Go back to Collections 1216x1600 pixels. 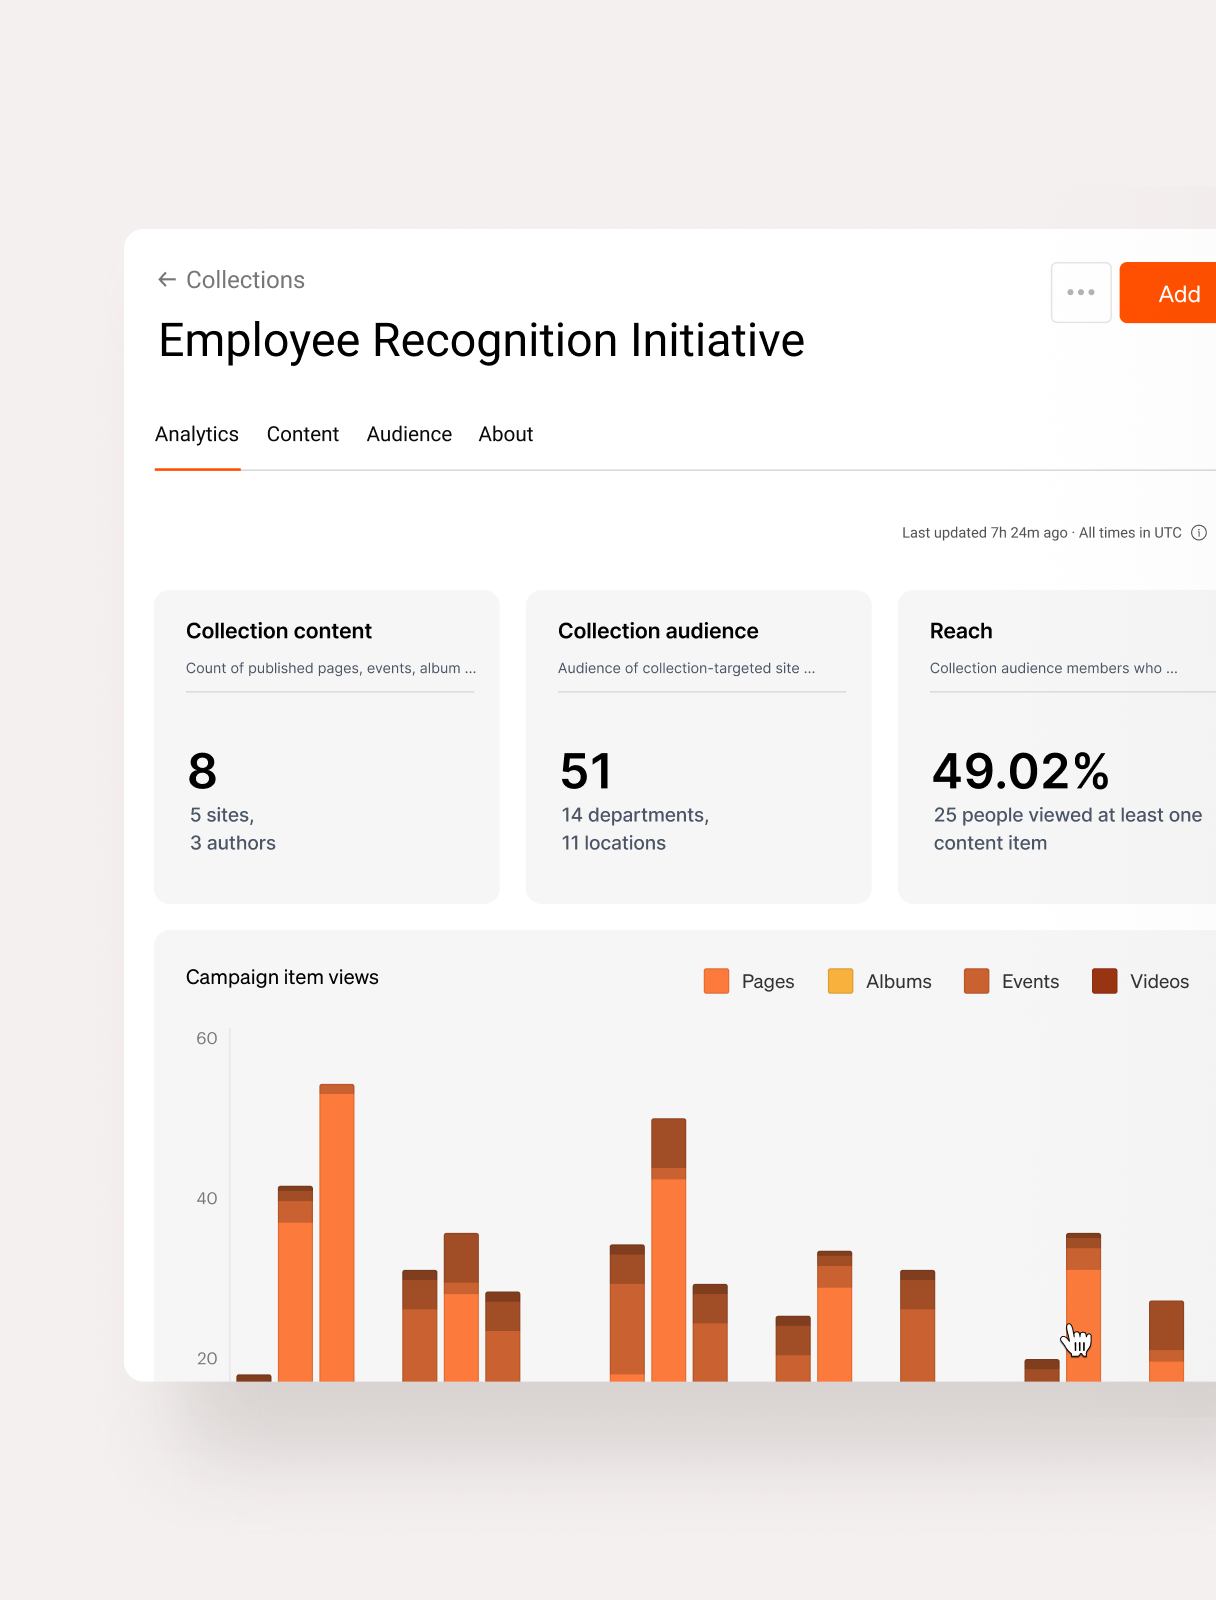[245, 280]
